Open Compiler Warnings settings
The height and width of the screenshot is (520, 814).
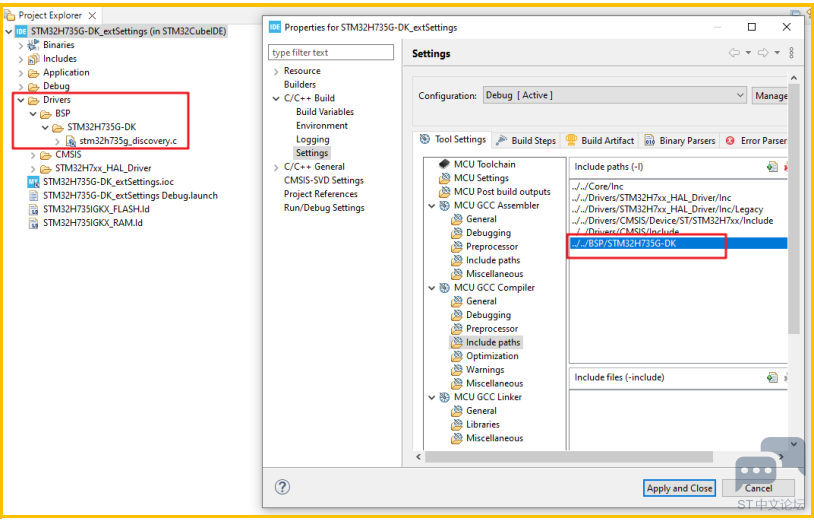point(485,370)
